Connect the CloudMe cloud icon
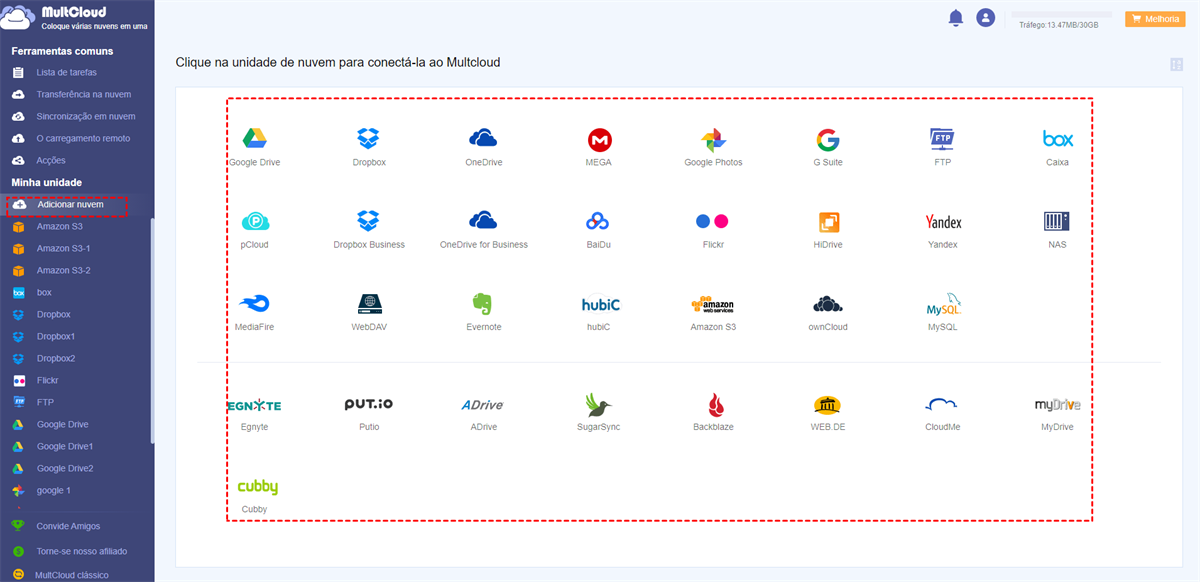Screen dimensions: 1200x582 click(942, 404)
